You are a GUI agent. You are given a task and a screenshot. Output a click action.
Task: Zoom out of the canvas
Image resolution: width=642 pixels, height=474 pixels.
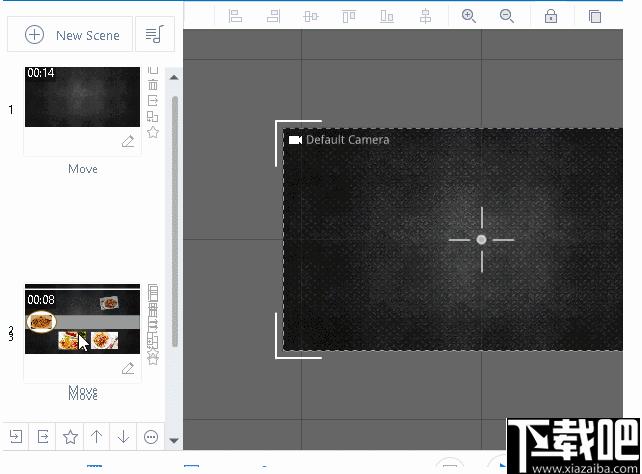tap(506, 16)
